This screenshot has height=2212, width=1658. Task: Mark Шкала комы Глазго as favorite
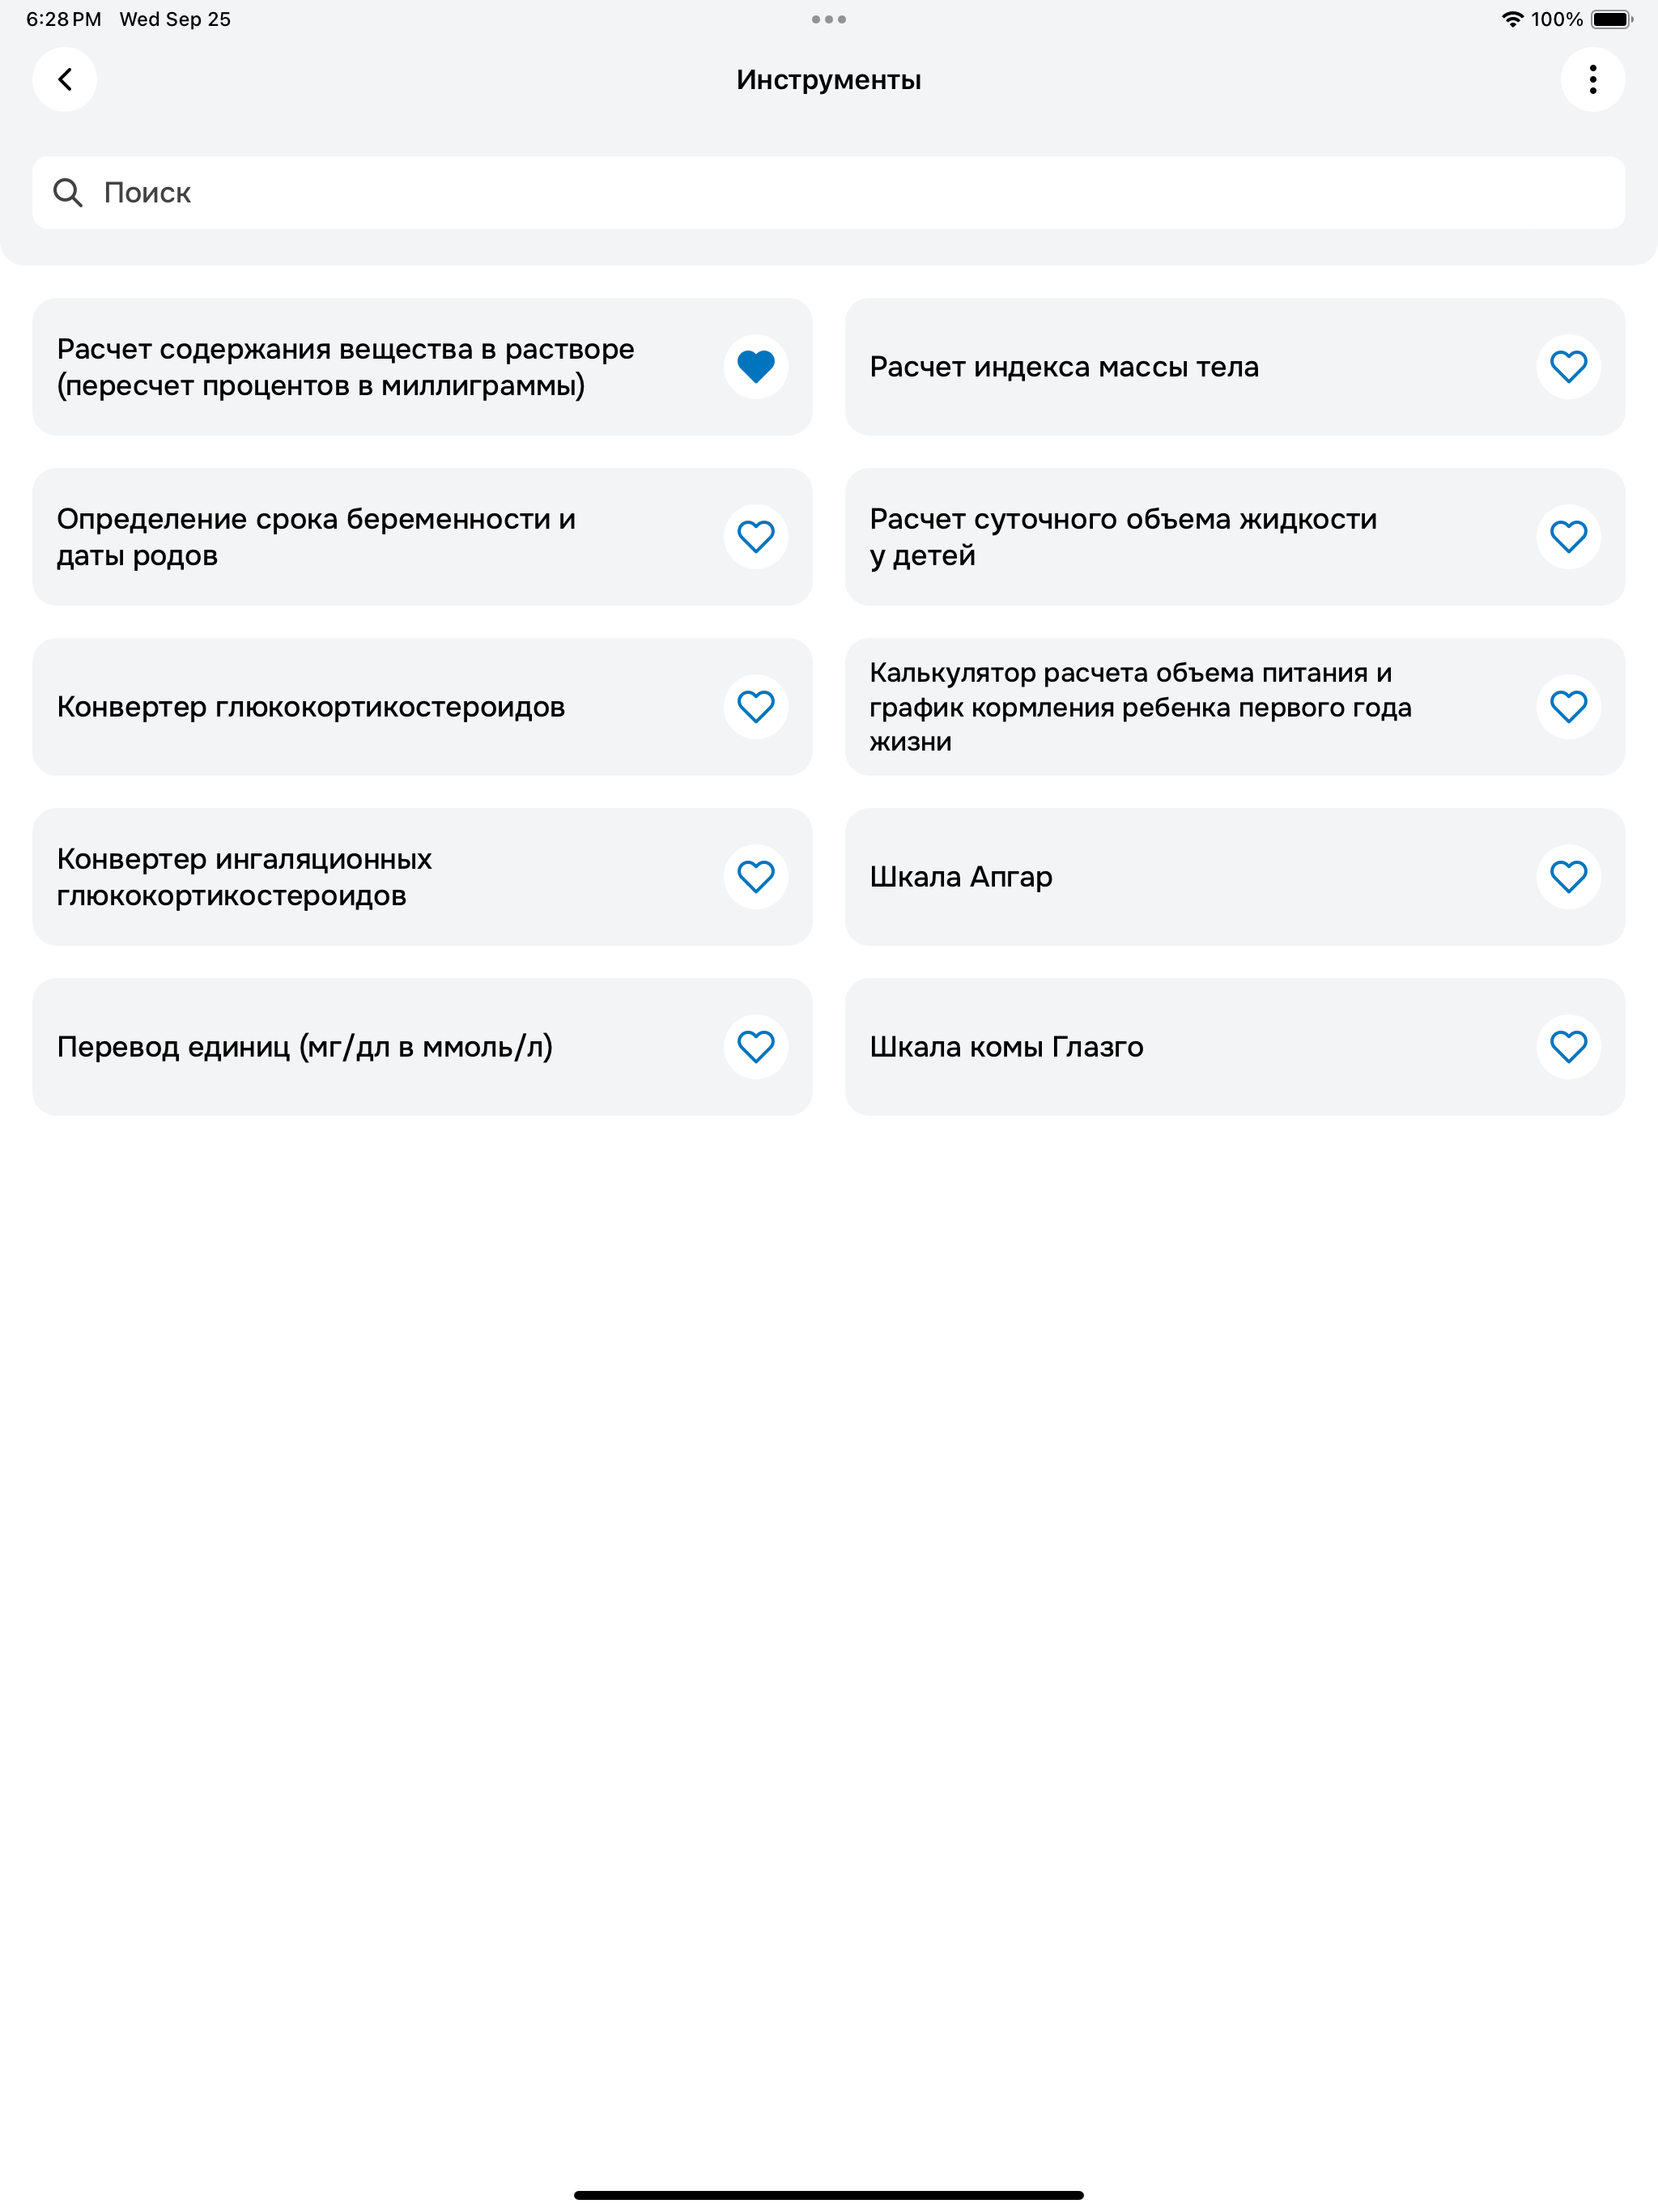tap(1568, 1047)
